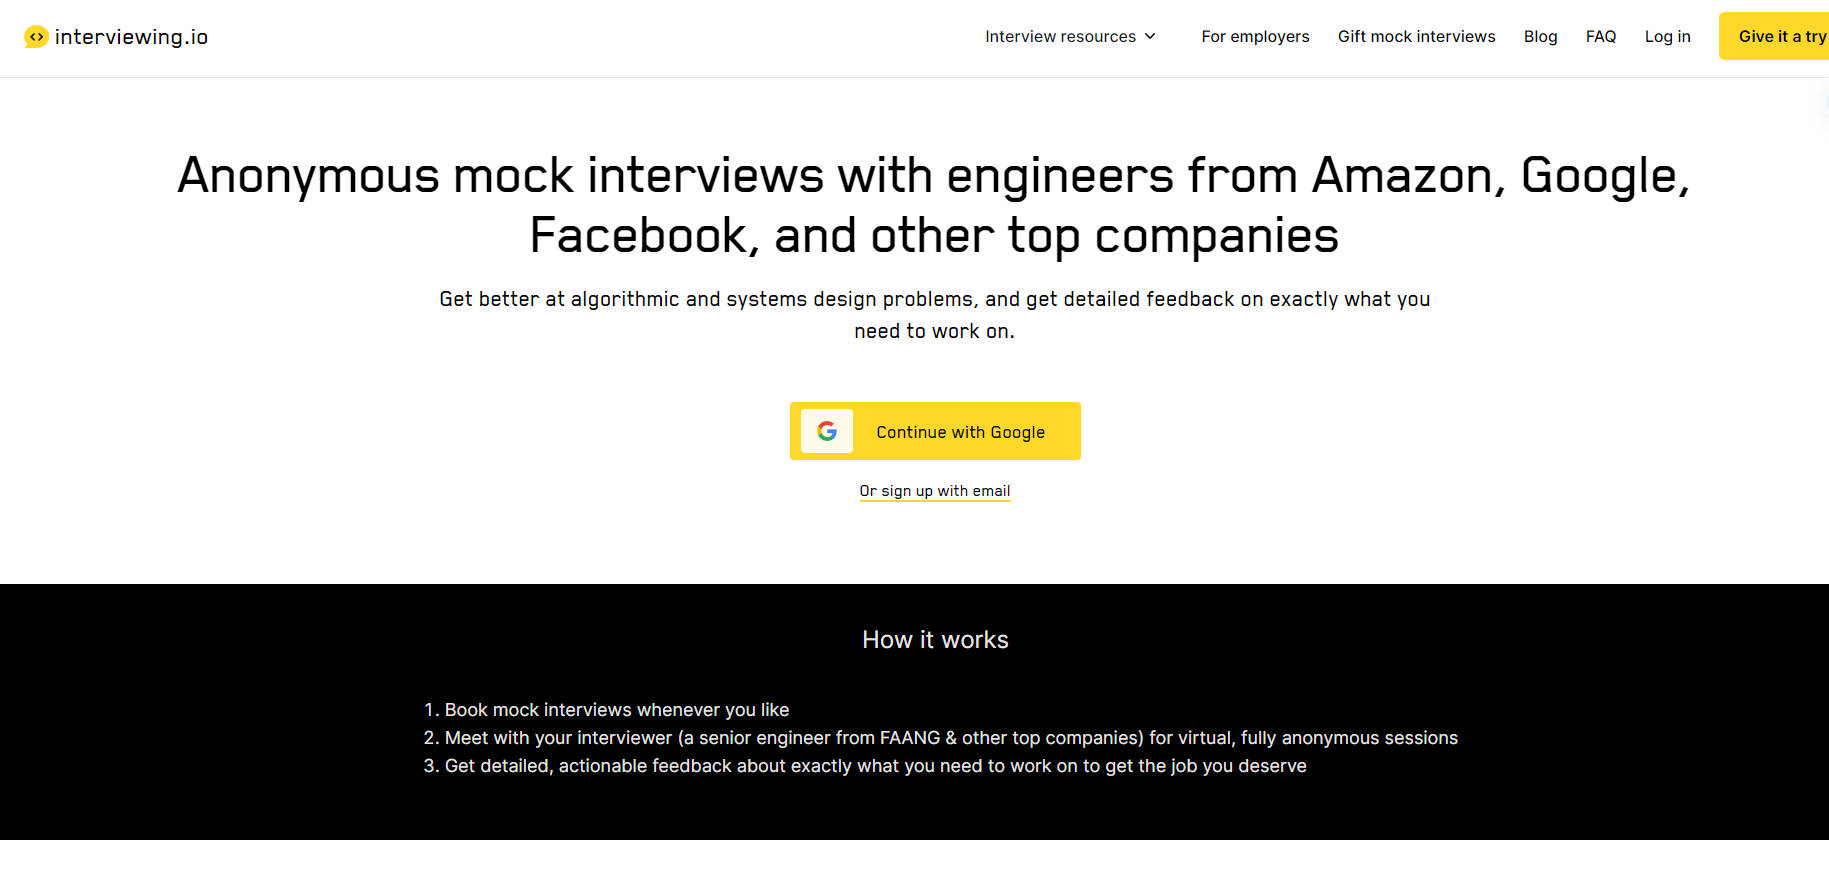
Task: Click step 3 about detailed actionable feedback
Action: [865, 765]
